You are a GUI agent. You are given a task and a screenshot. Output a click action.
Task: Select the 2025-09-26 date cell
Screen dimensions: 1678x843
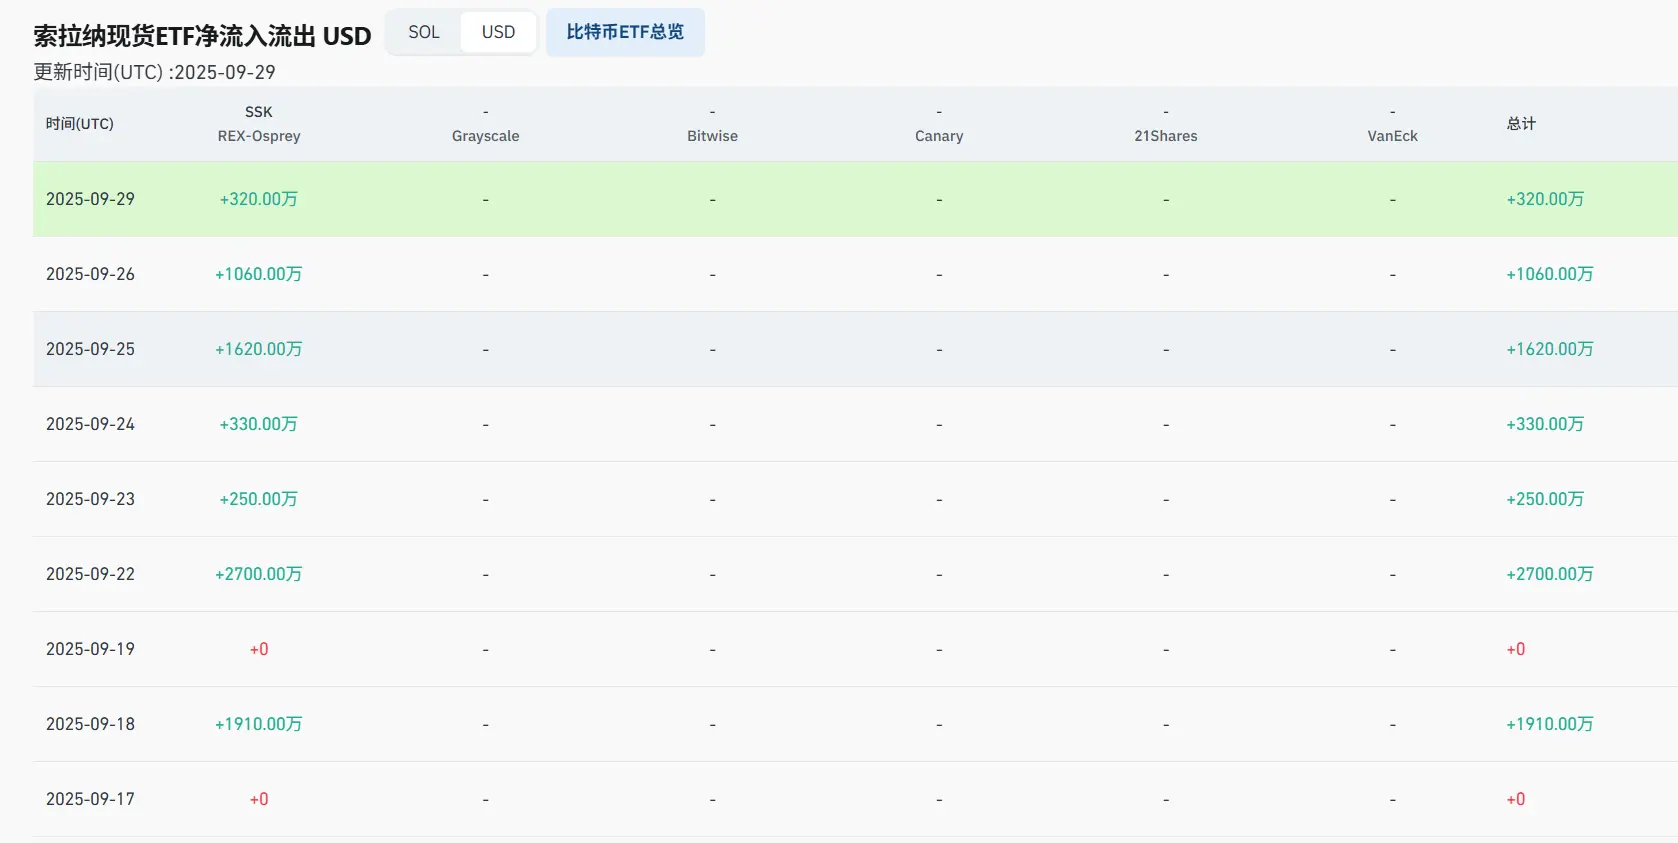click(90, 274)
